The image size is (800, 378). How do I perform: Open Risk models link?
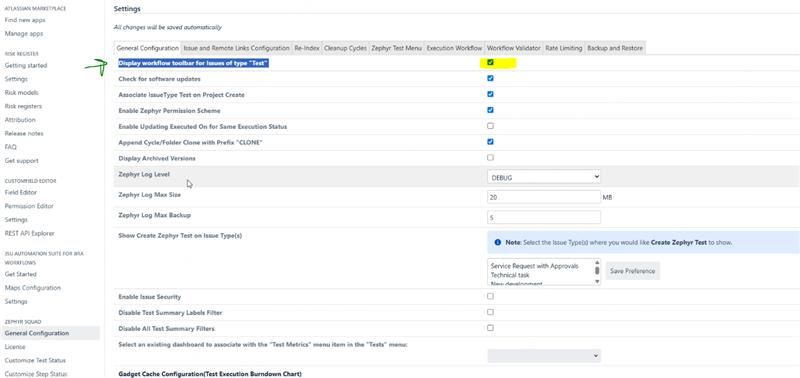coord(21,93)
